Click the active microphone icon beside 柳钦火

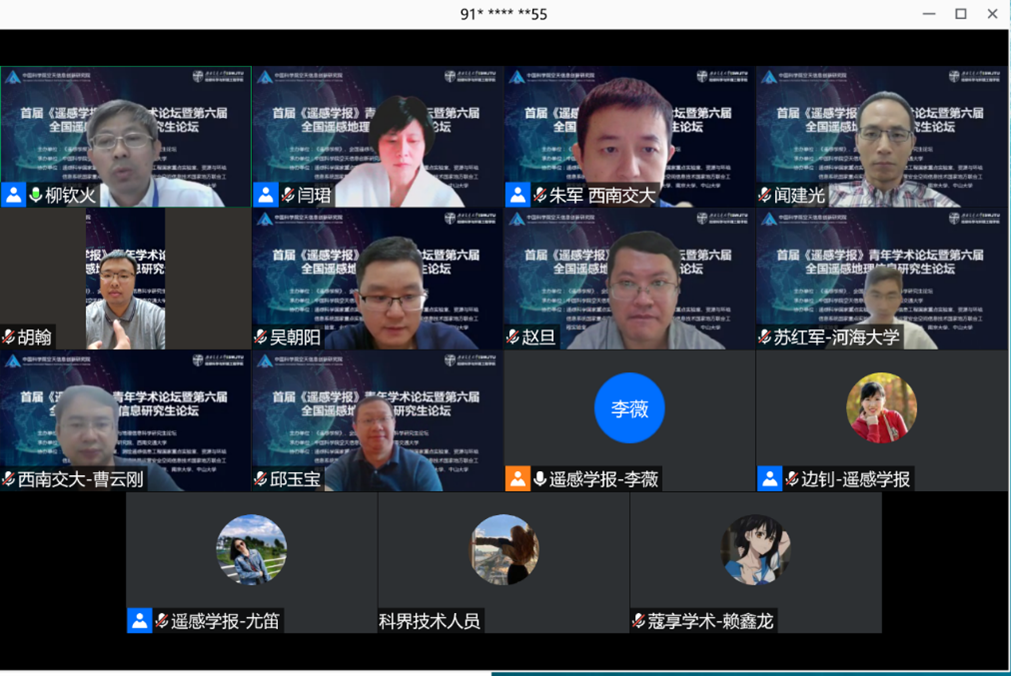(x=36, y=195)
